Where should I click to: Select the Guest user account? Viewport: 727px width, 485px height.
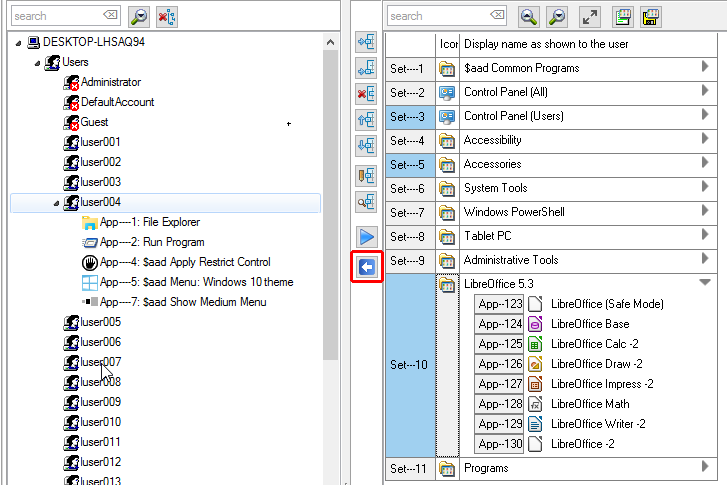coord(94,122)
